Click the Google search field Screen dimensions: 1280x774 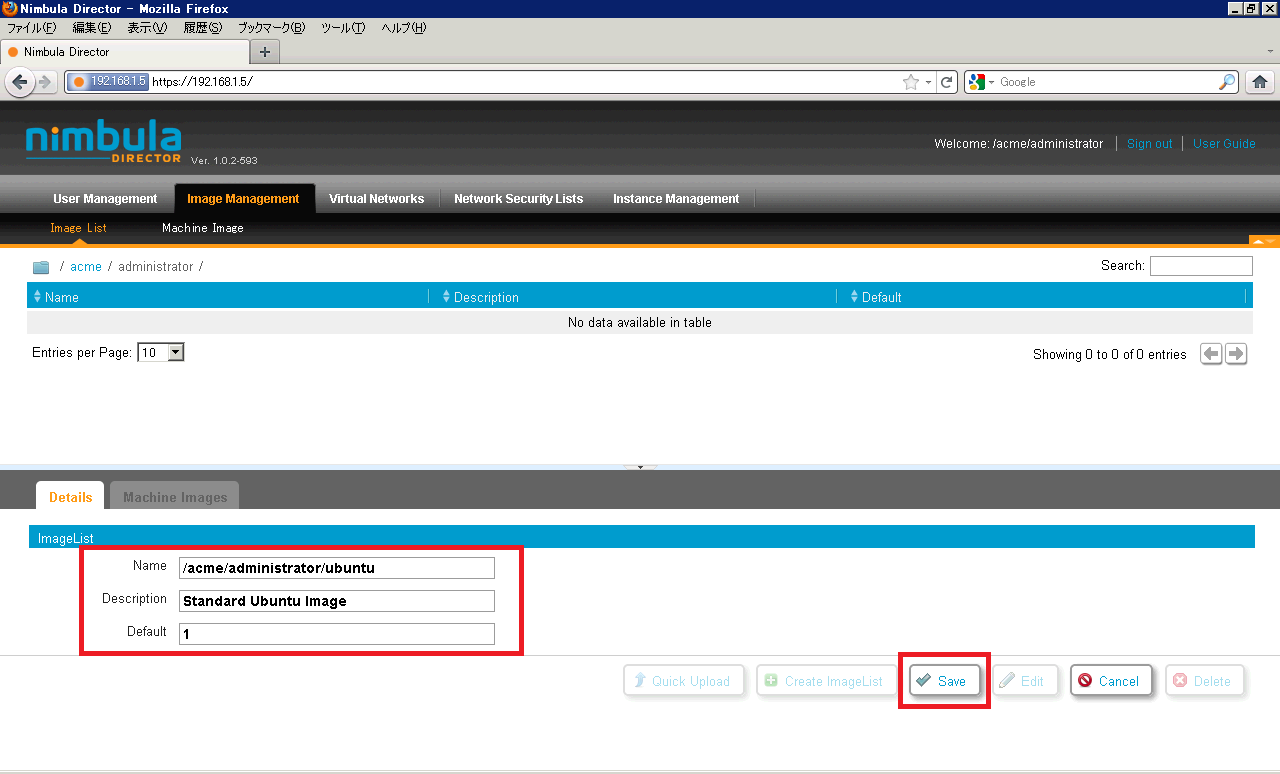[x=1106, y=82]
